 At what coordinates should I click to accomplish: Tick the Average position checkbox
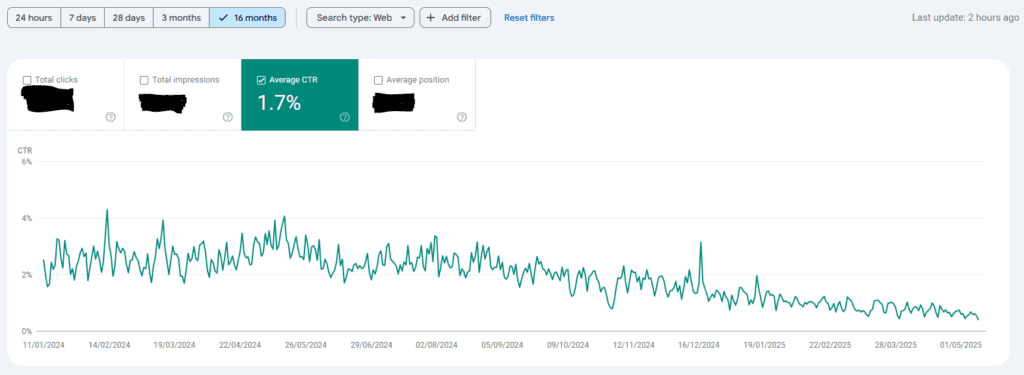[x=378, y=80]
